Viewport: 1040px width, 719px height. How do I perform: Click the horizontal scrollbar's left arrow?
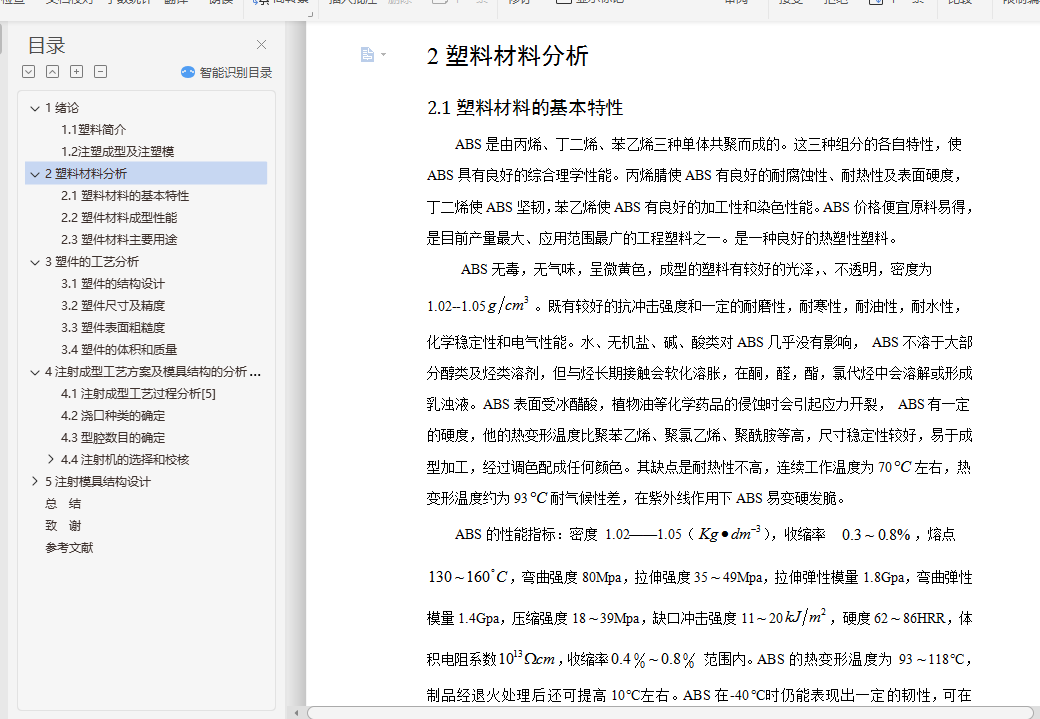click(x=296, y=713)
